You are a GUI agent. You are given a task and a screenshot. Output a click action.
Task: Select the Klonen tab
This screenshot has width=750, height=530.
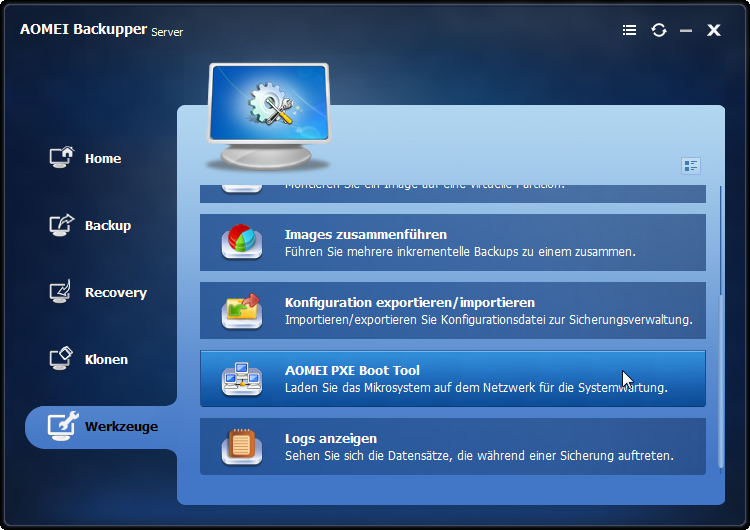point(100,359)
